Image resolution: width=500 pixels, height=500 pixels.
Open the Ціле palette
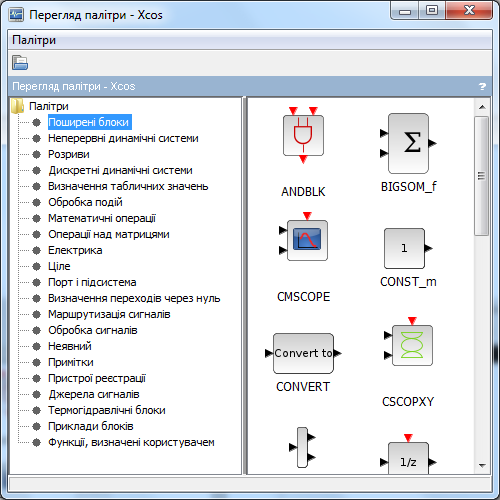click(x=59, y=266)
